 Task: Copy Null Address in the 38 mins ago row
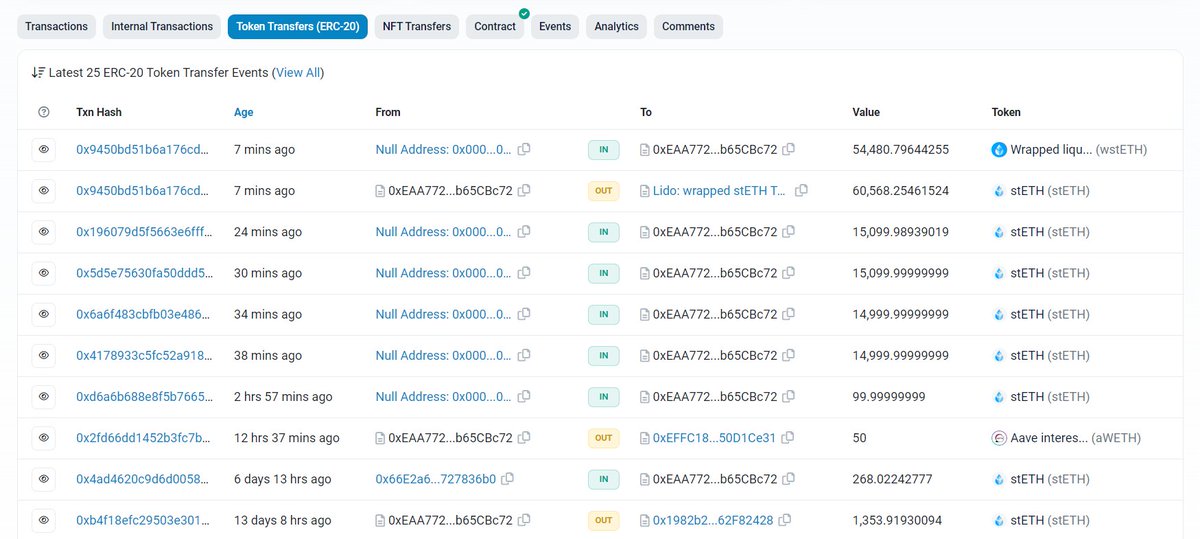524,355
